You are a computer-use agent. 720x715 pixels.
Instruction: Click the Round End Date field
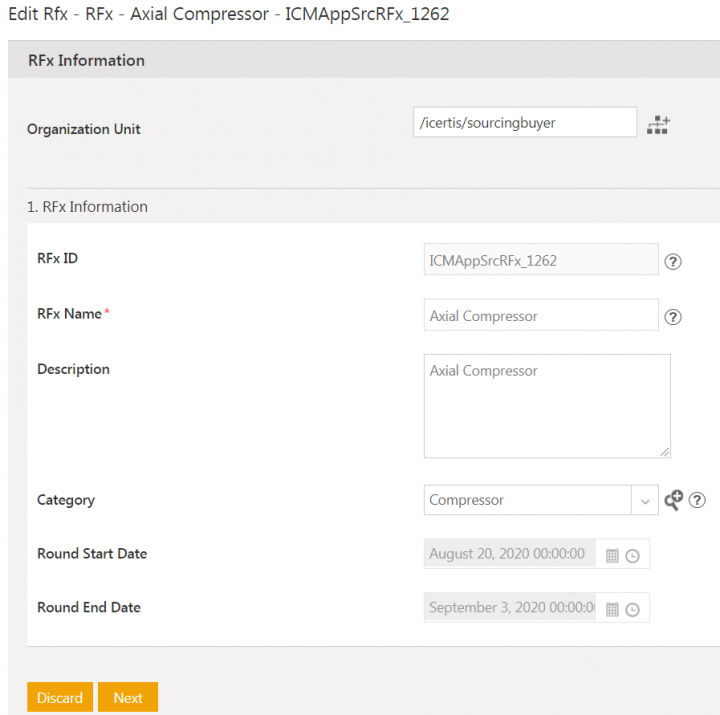[509, 608]
